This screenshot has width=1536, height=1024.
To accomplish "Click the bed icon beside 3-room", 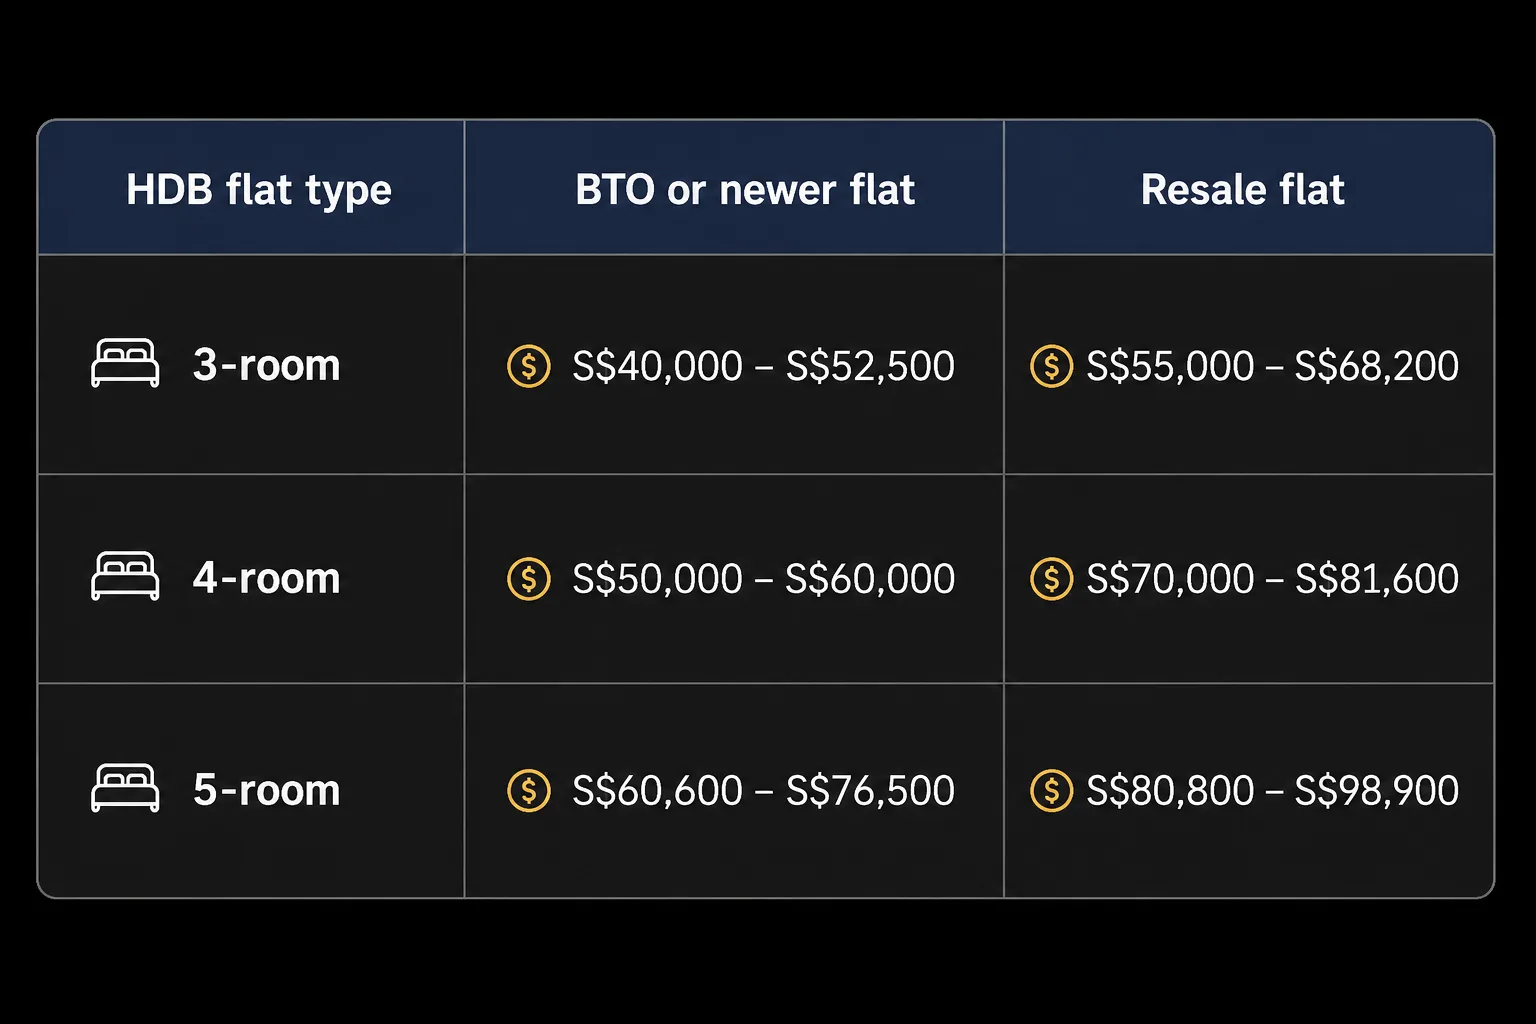I will tap(125, 363).
